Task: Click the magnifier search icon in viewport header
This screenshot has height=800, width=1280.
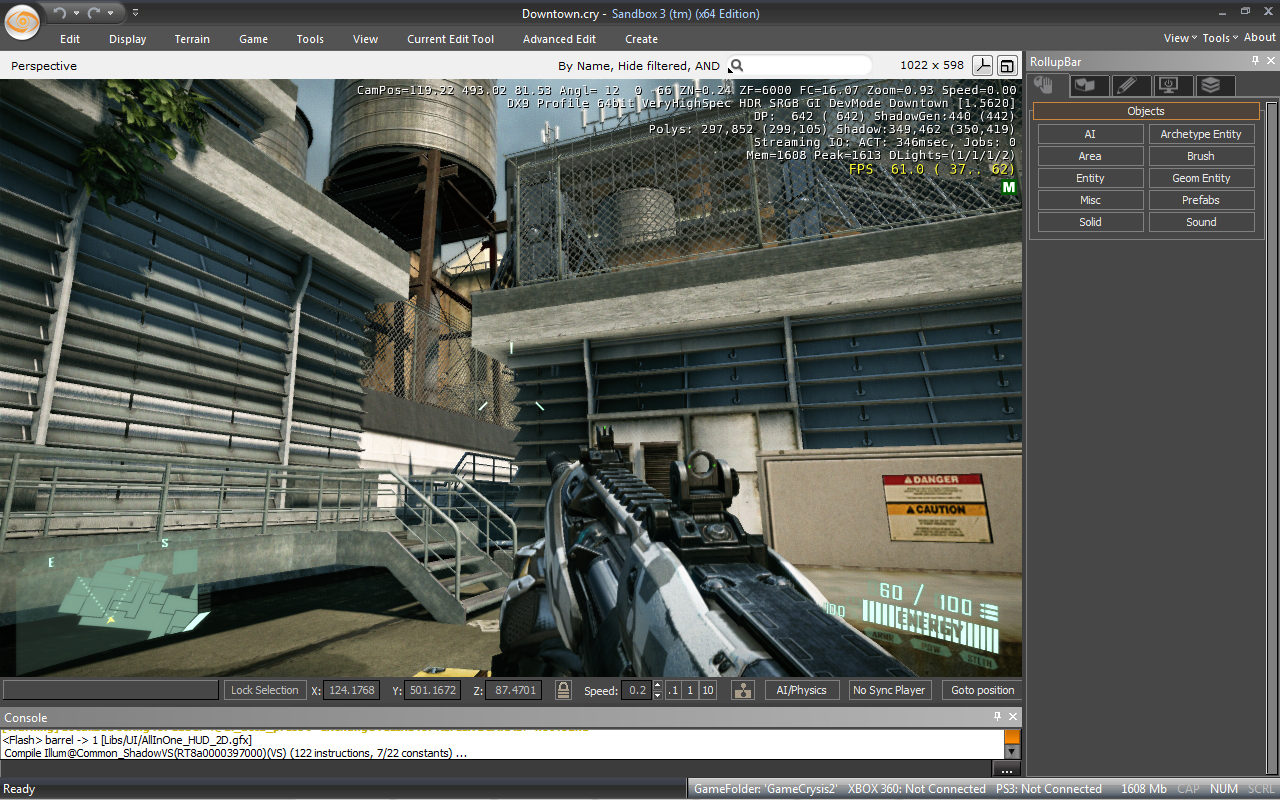Action: [737, 66]
